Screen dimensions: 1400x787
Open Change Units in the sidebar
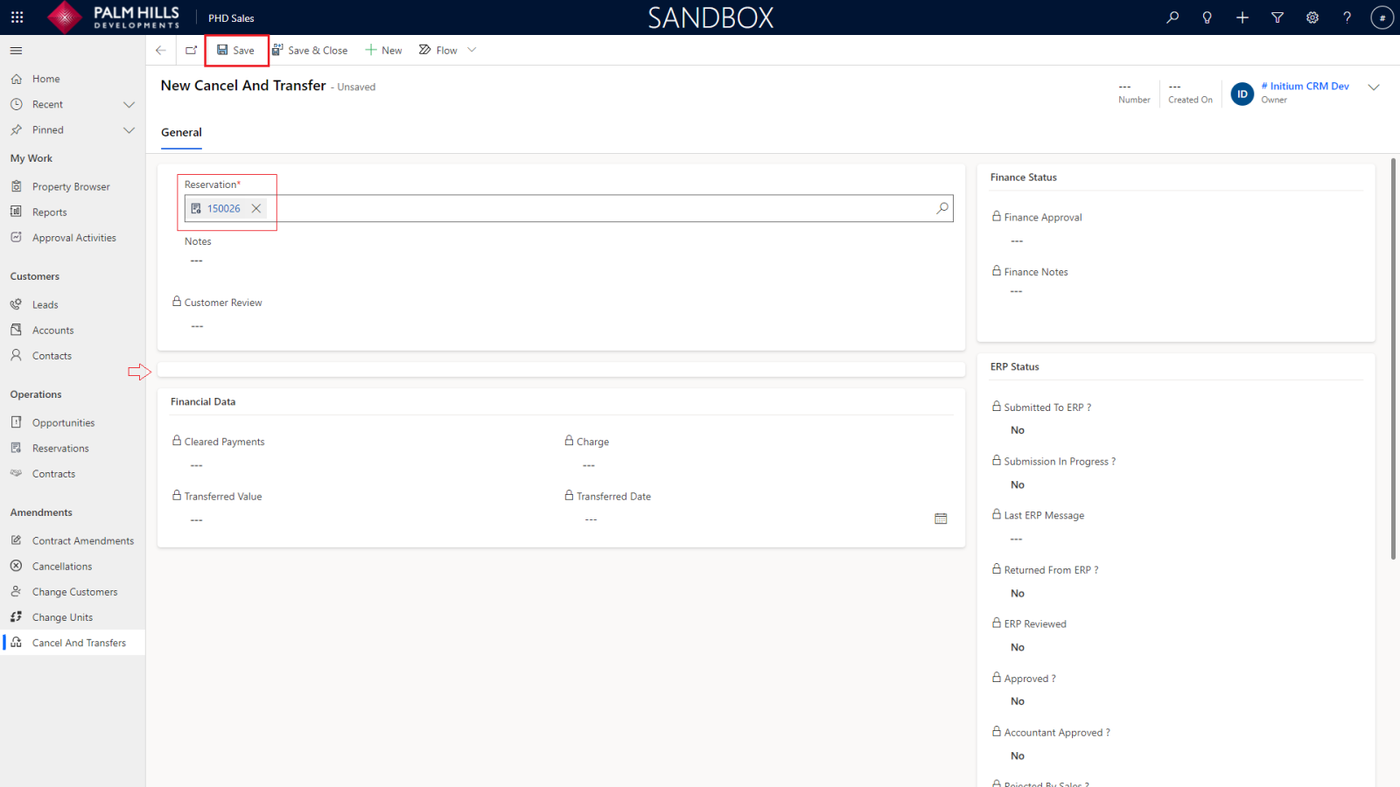tap(72, 617)
